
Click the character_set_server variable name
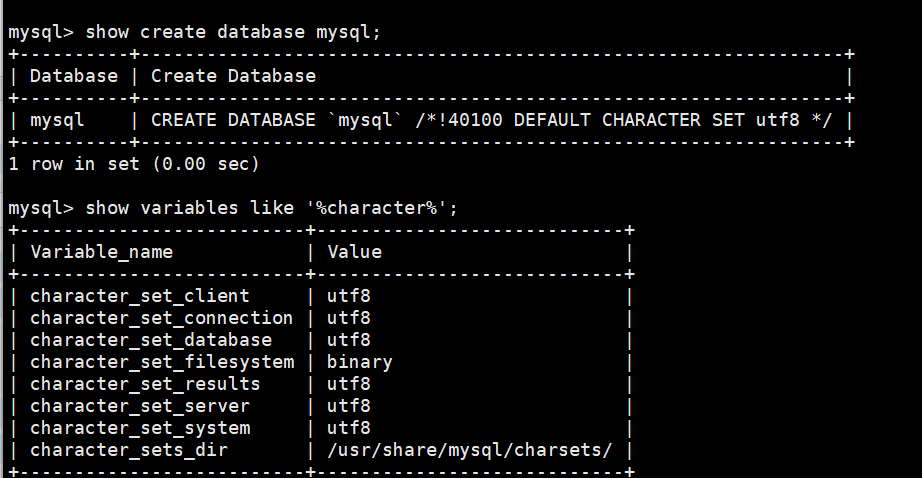pyautogui.click(x=140, y=406)
